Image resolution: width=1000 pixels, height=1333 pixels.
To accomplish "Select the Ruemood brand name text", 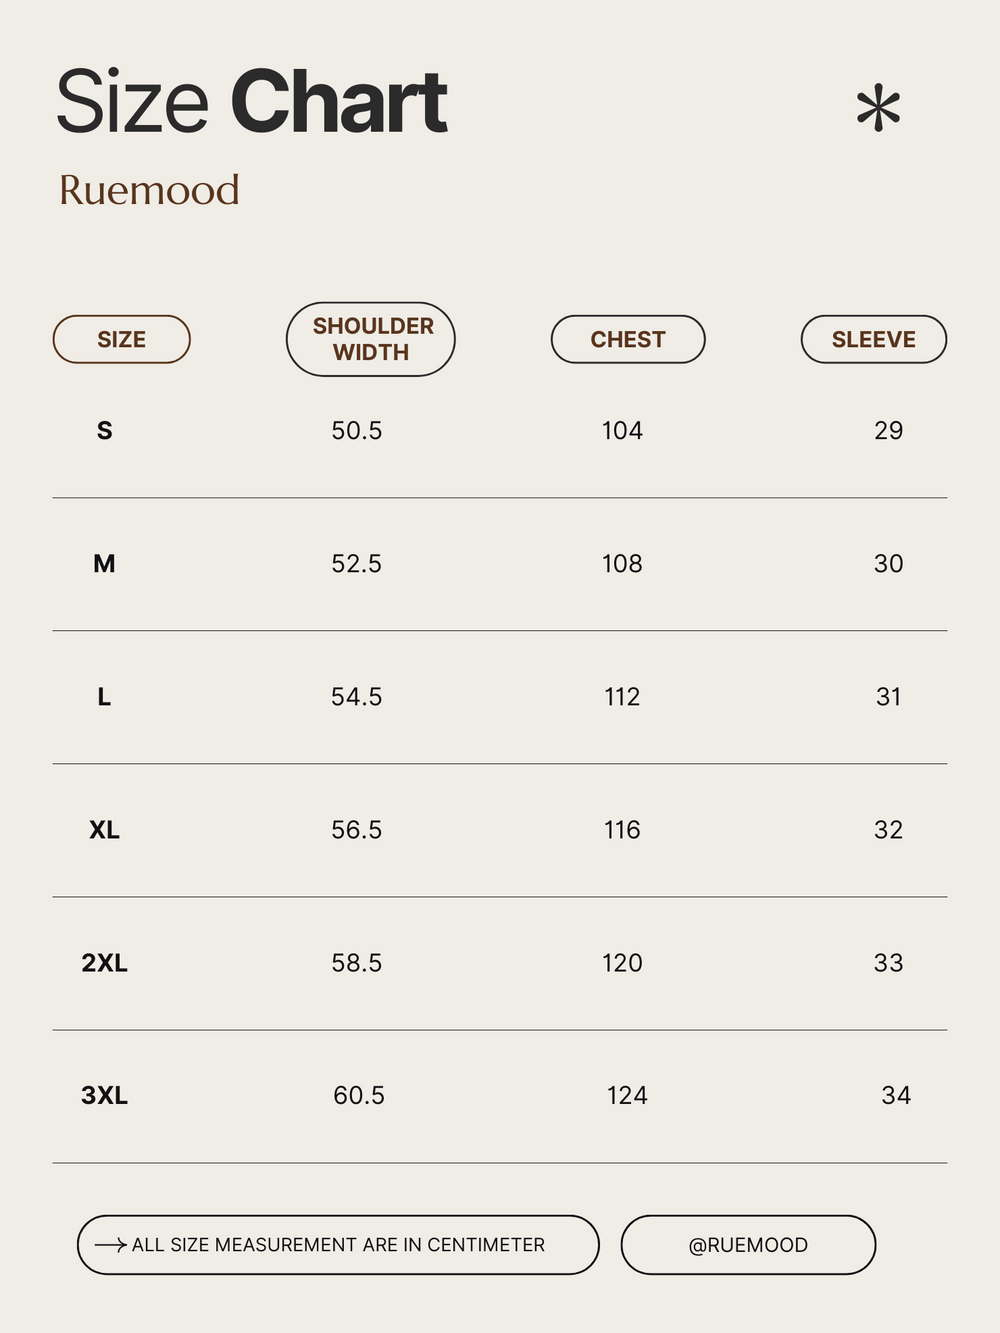I will pyautogui.click(x=149, y=190).
